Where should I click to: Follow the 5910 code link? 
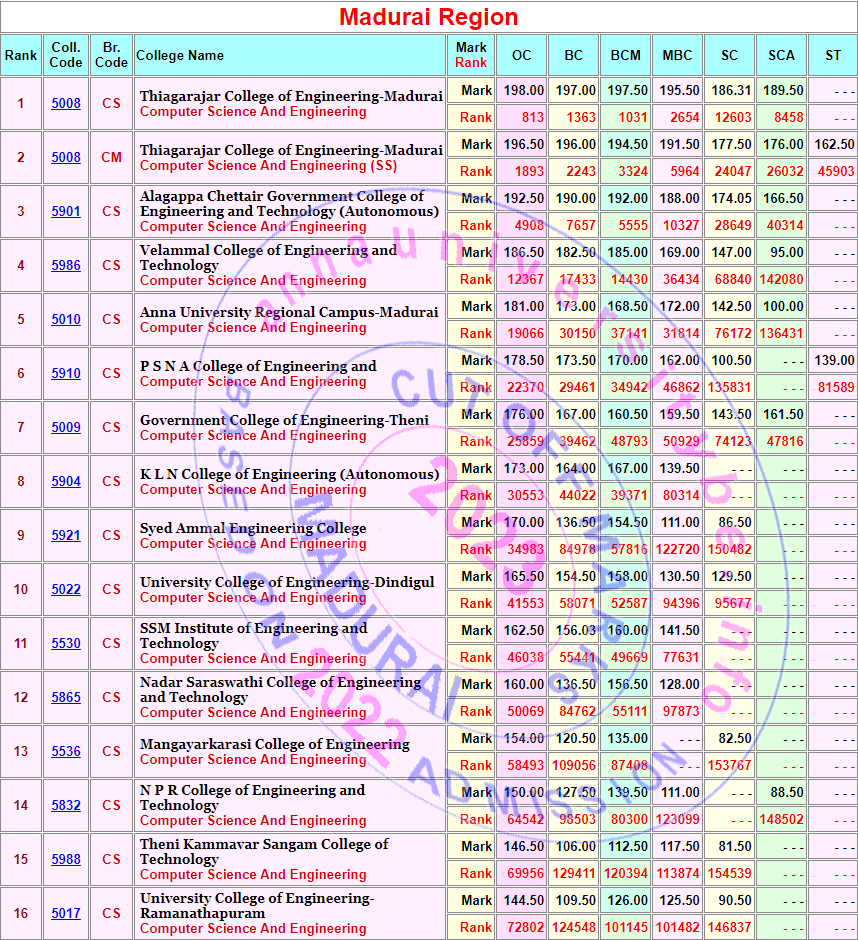(x=66, y=374)
